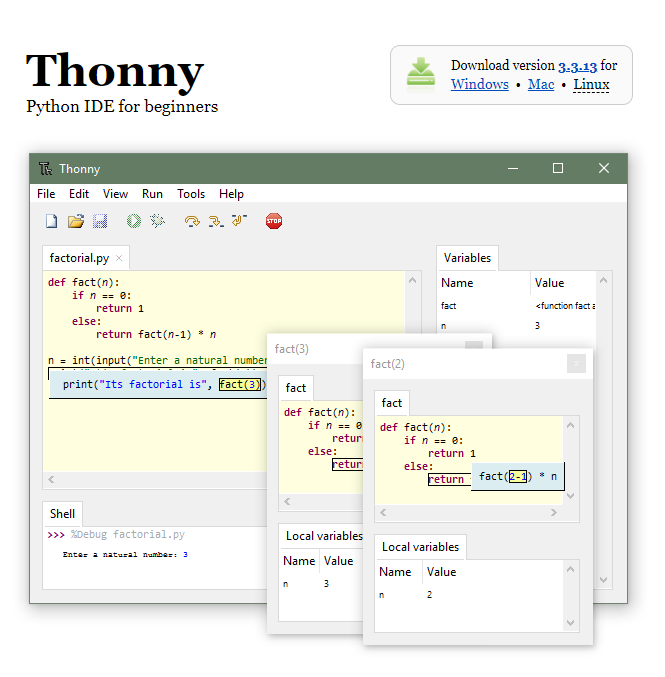Close the Thonny main window
The height and width of the screenshot is (677, 665).
coord(604,168)
